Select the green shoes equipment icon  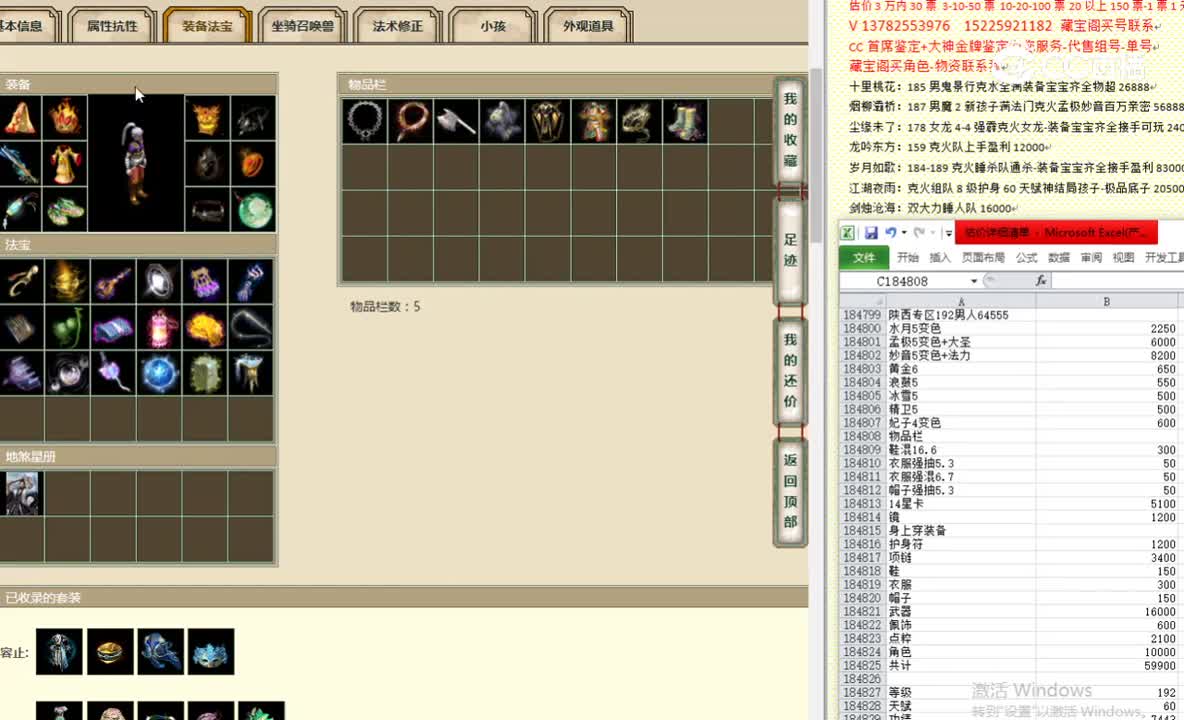pos(65,210)
